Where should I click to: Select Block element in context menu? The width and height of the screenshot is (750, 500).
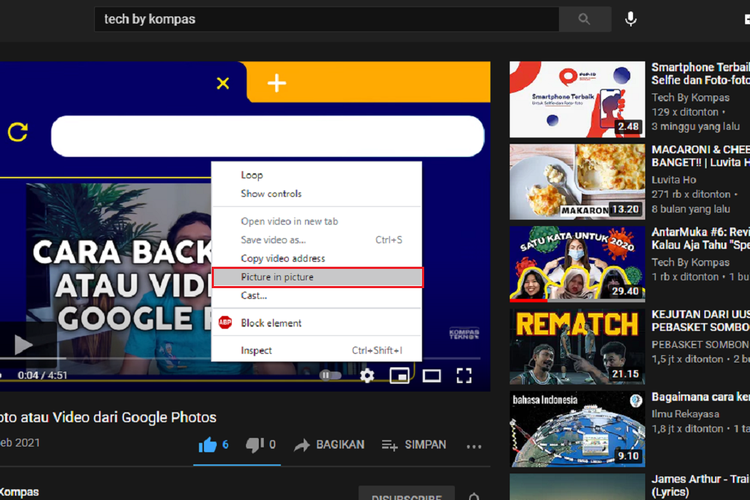(271, 323)
